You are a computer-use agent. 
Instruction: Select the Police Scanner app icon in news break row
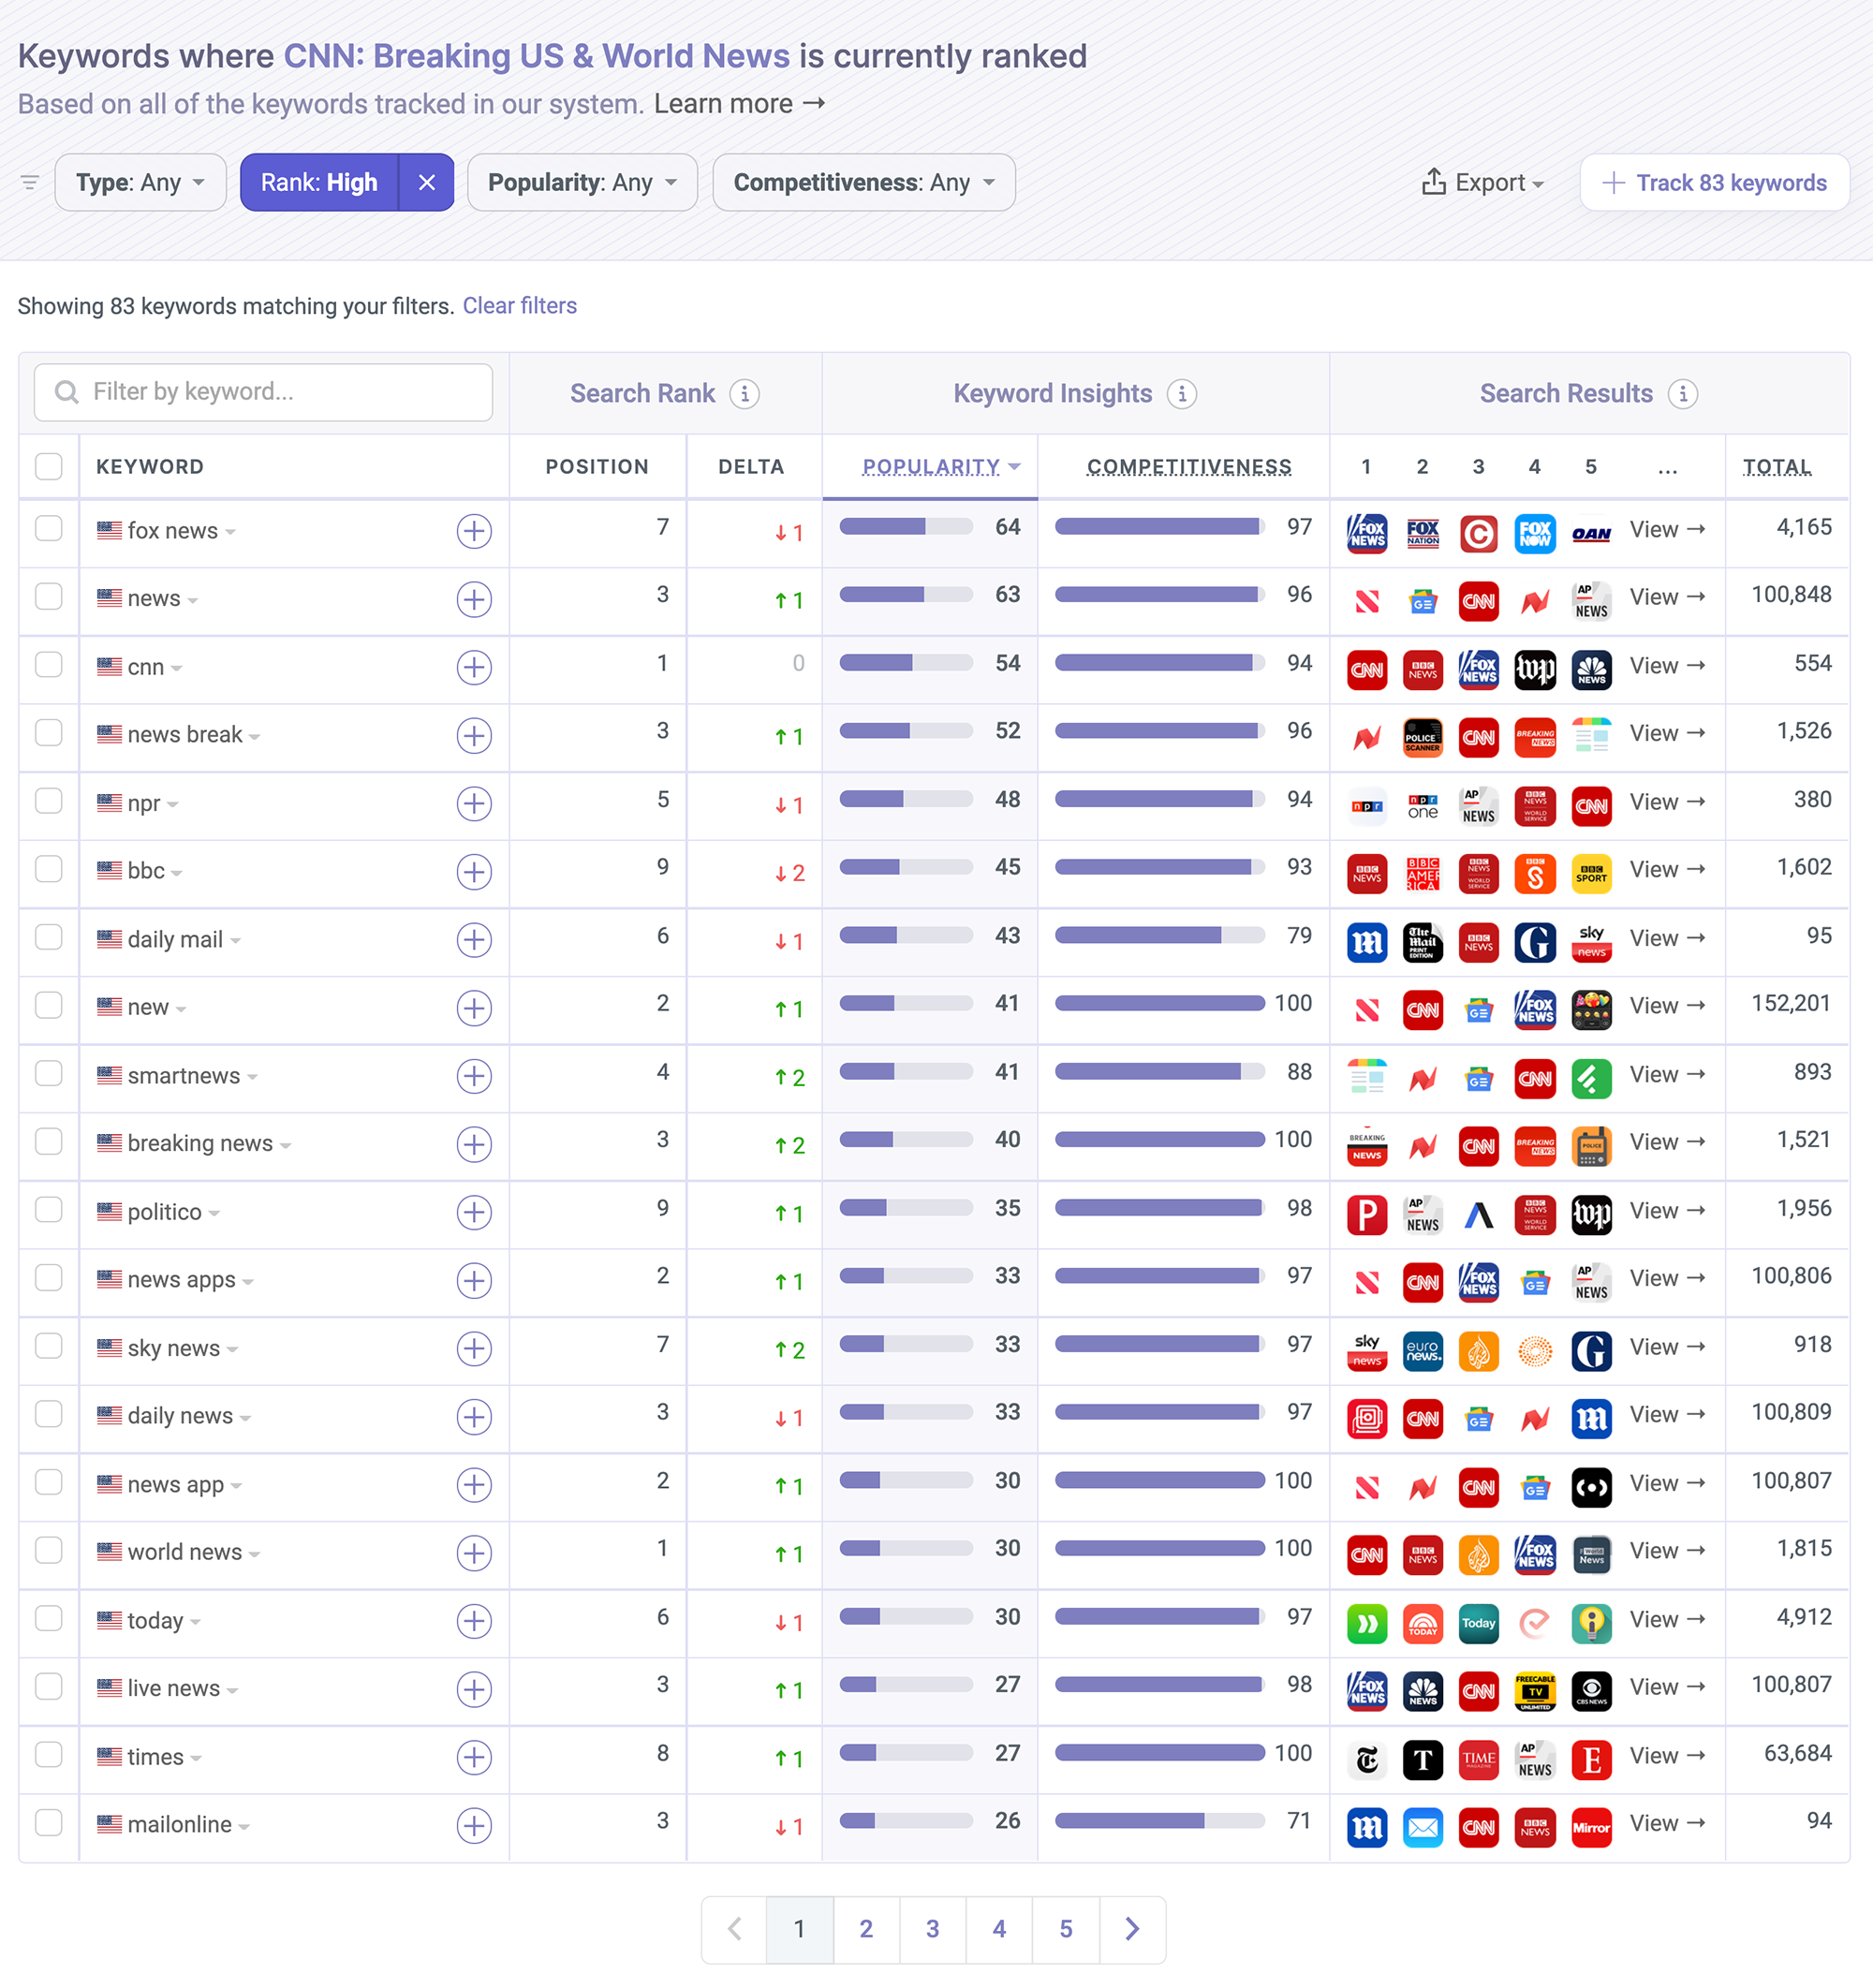point(1423,737)
